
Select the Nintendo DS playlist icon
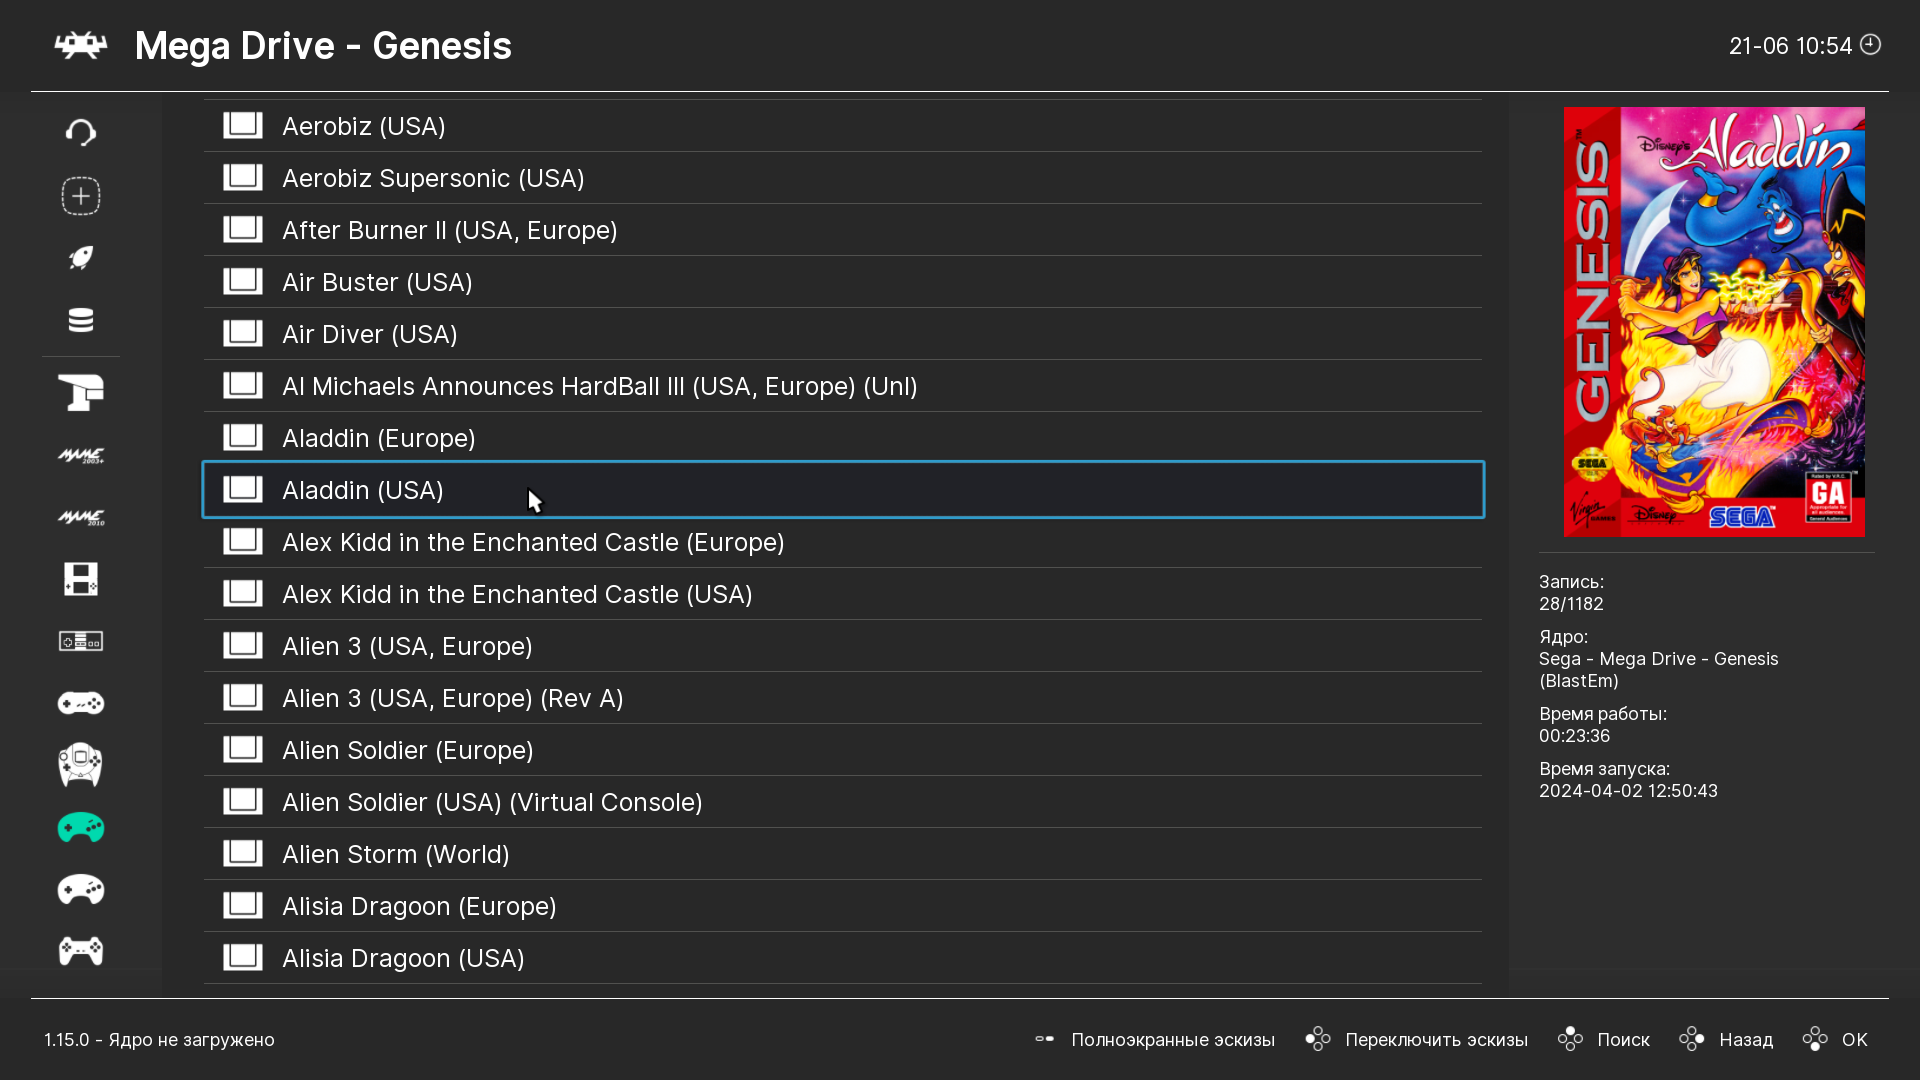[81, 579]
